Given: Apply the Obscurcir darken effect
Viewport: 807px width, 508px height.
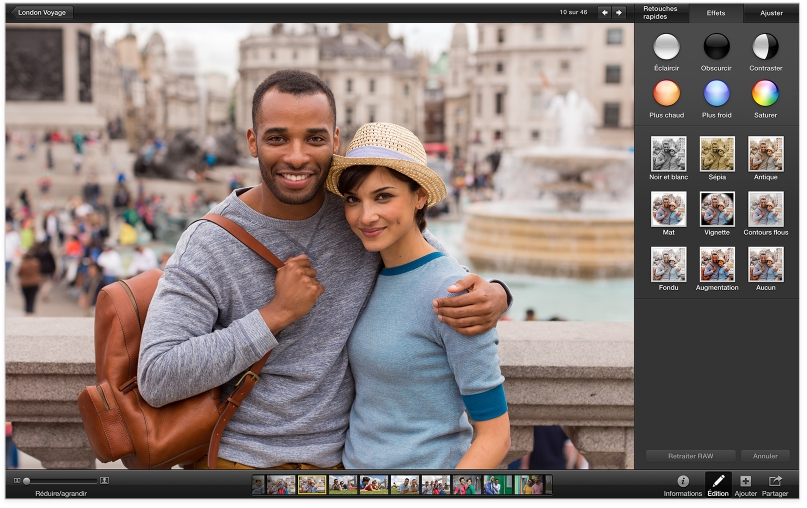Looking at the screenshot, I should click(716, 46).
